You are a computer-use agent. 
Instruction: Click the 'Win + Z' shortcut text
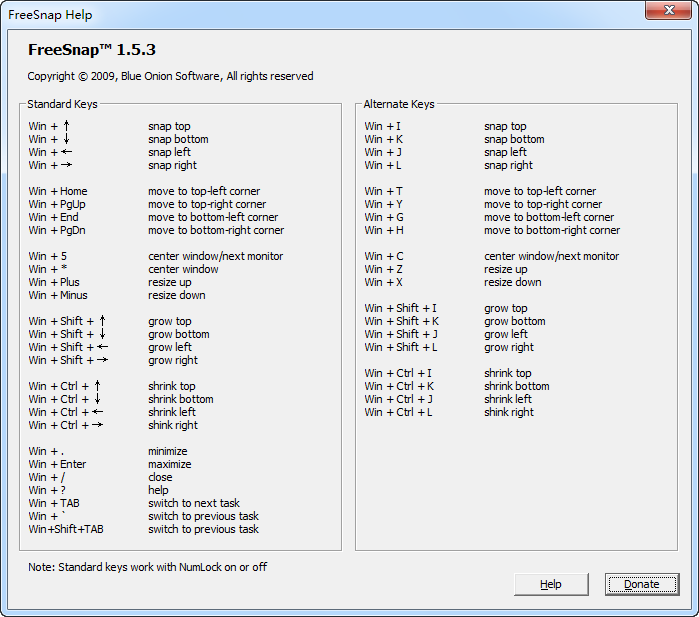coord(383,269)
